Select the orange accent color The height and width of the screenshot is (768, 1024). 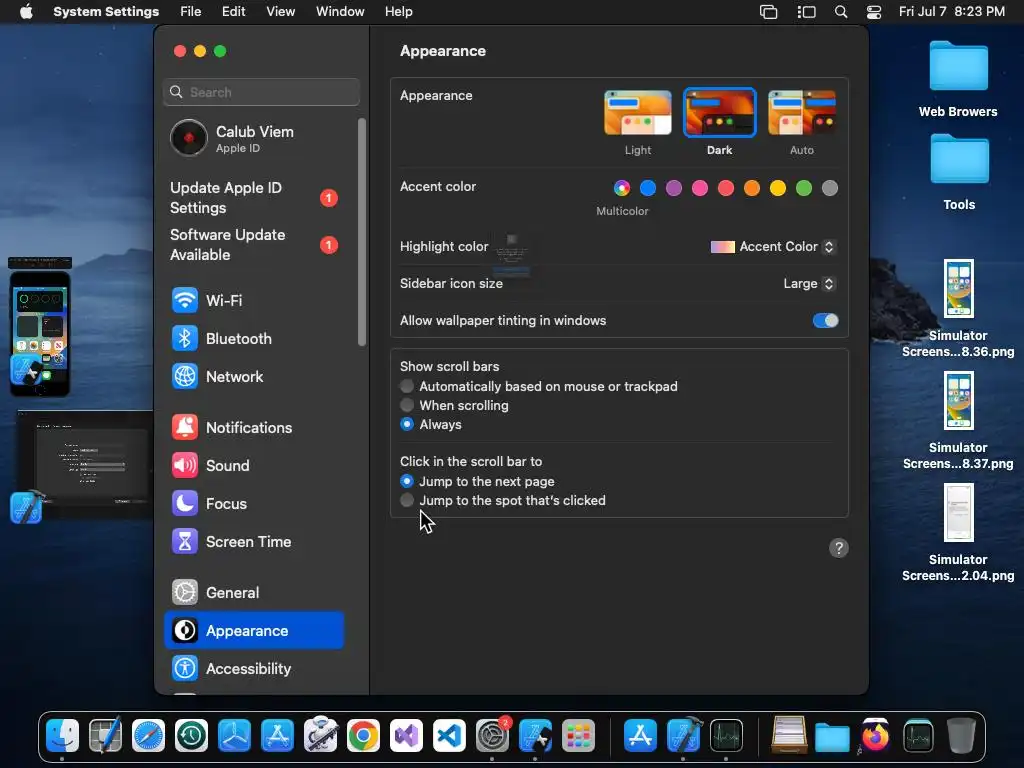click(752, 188)
